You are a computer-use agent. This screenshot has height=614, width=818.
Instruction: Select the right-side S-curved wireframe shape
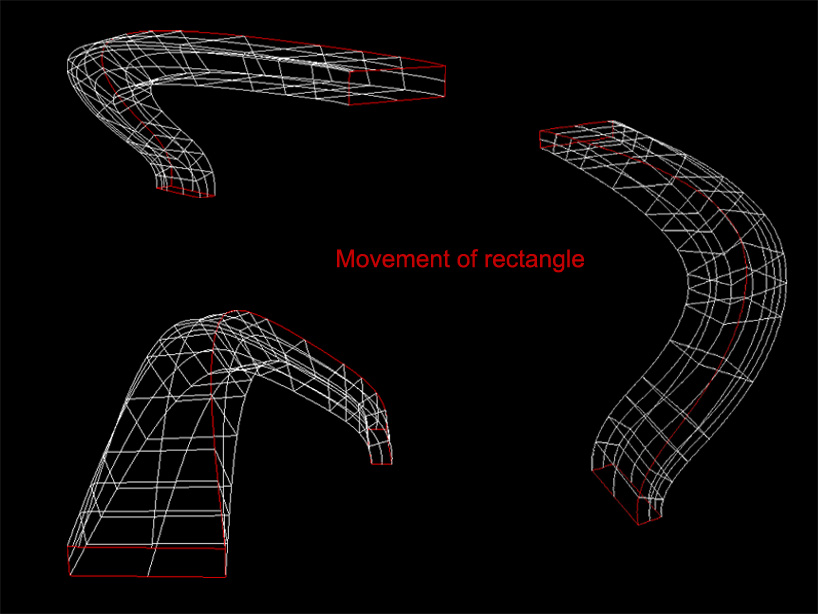pyautogui.click(x=700, y=330)
